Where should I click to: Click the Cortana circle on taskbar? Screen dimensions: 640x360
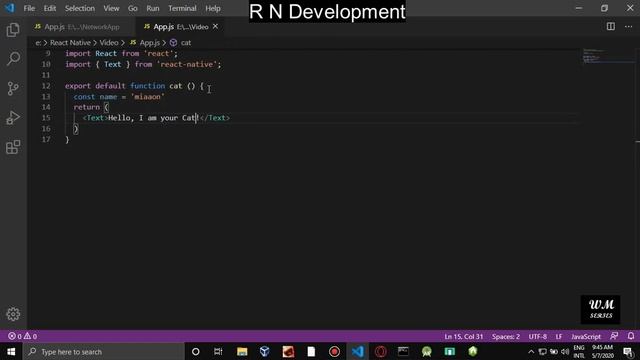(x=196, y=351)
